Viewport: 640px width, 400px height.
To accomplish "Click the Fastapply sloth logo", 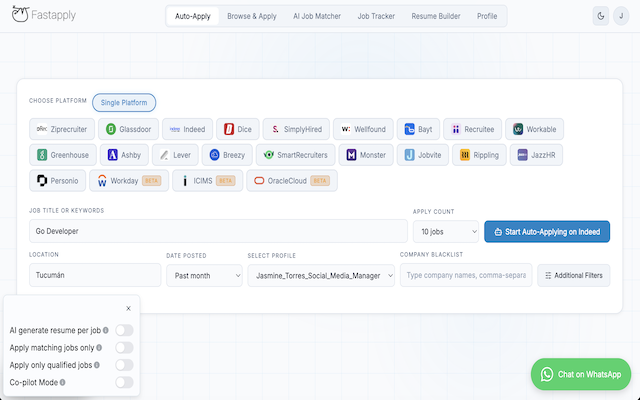I will point(20,15).
